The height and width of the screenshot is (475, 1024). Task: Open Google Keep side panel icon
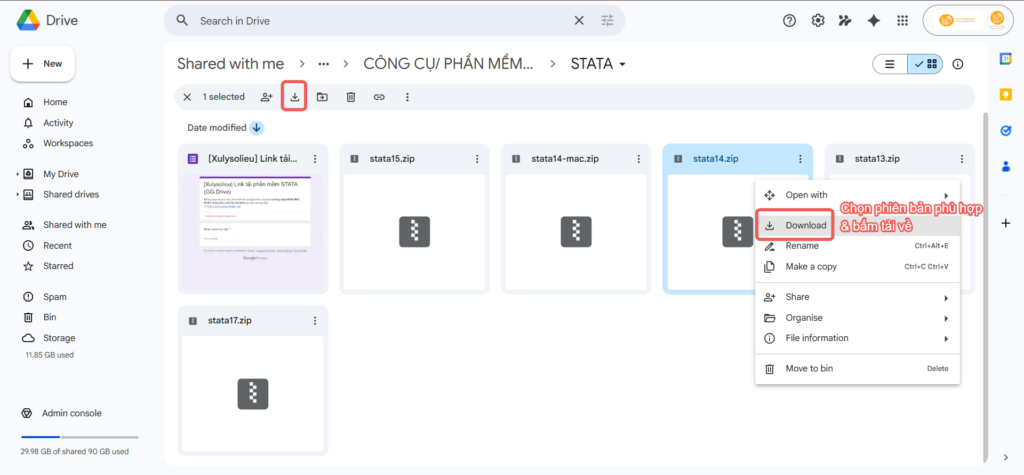tap(1006, 95)
